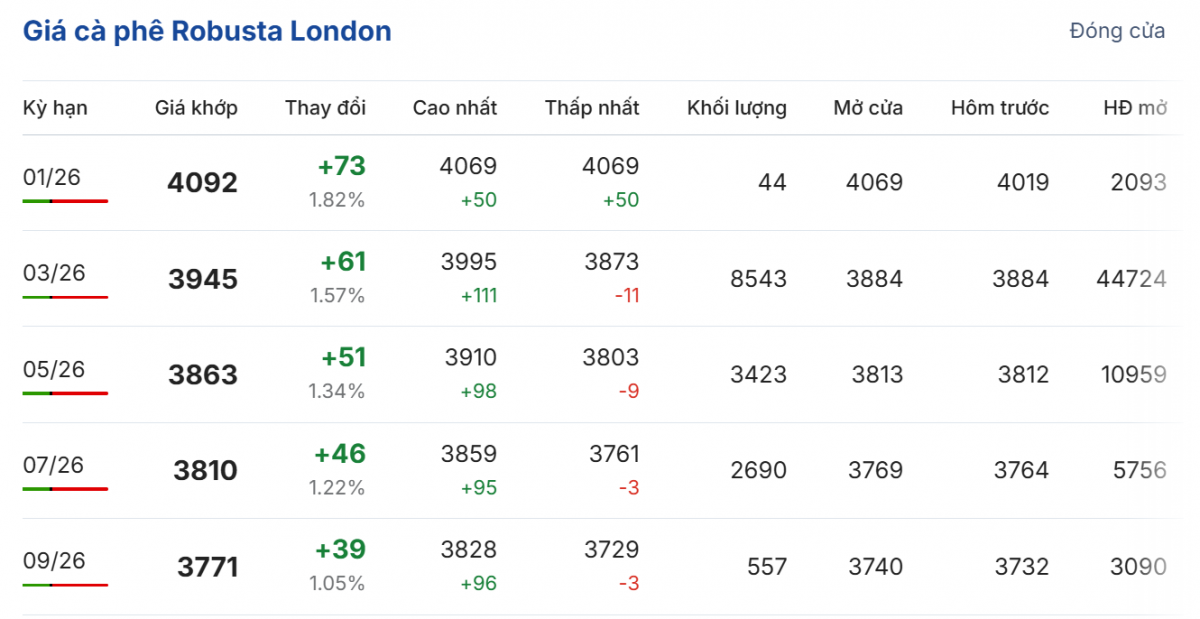1200x619 pixels.
Task: Click the Cao nhất column header
Action: 454,108
